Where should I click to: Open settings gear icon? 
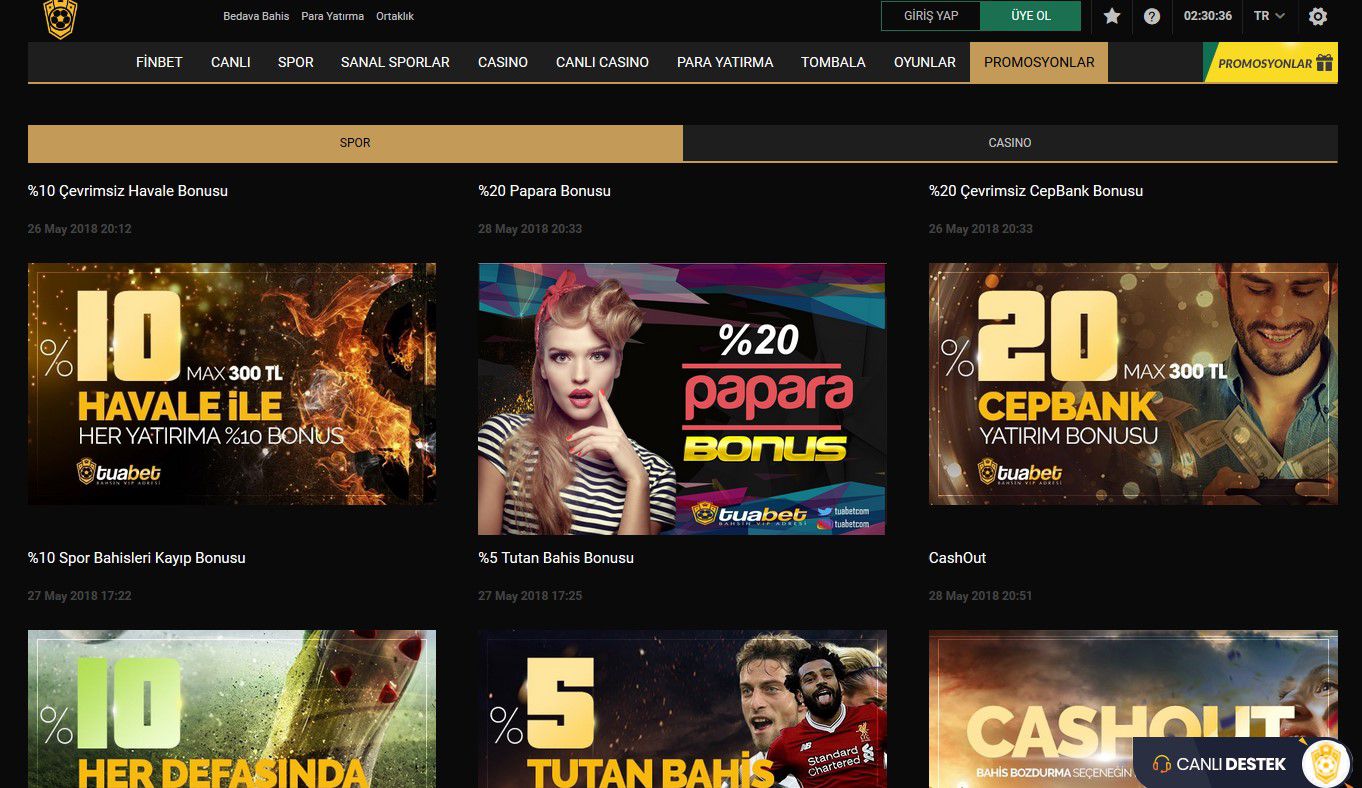pos(1318,16)
